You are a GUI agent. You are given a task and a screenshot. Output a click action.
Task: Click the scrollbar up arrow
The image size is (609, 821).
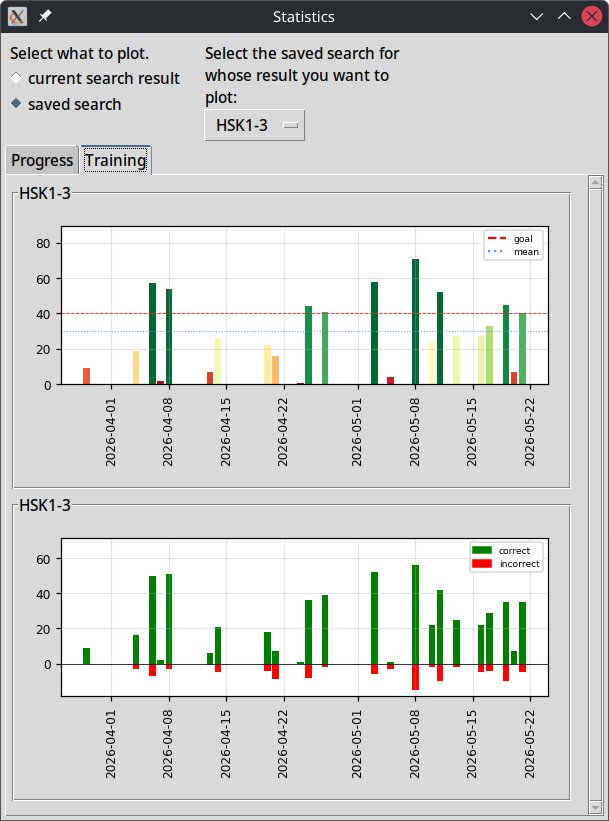[x=595, y=183]
